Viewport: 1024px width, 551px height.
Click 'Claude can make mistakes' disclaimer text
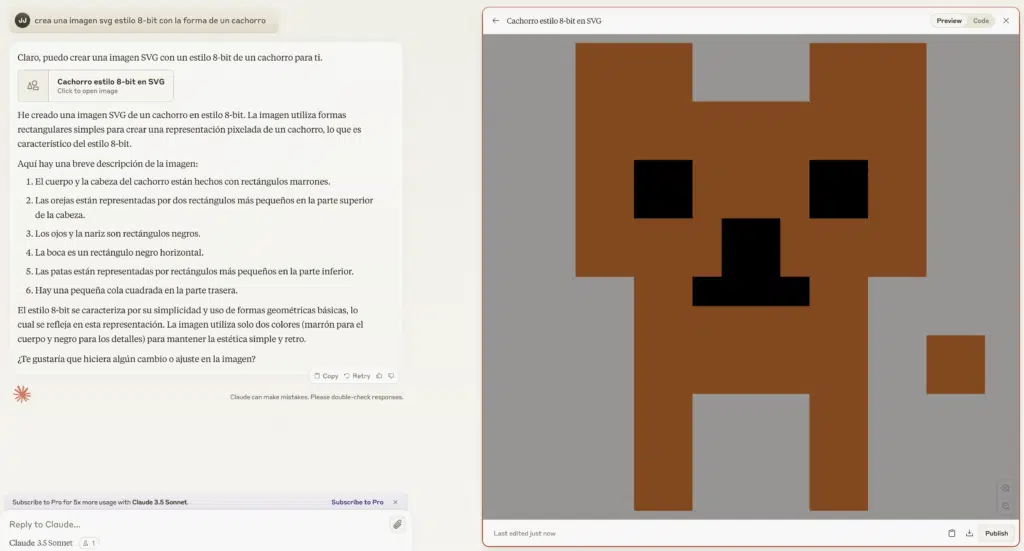coord(317,397)
